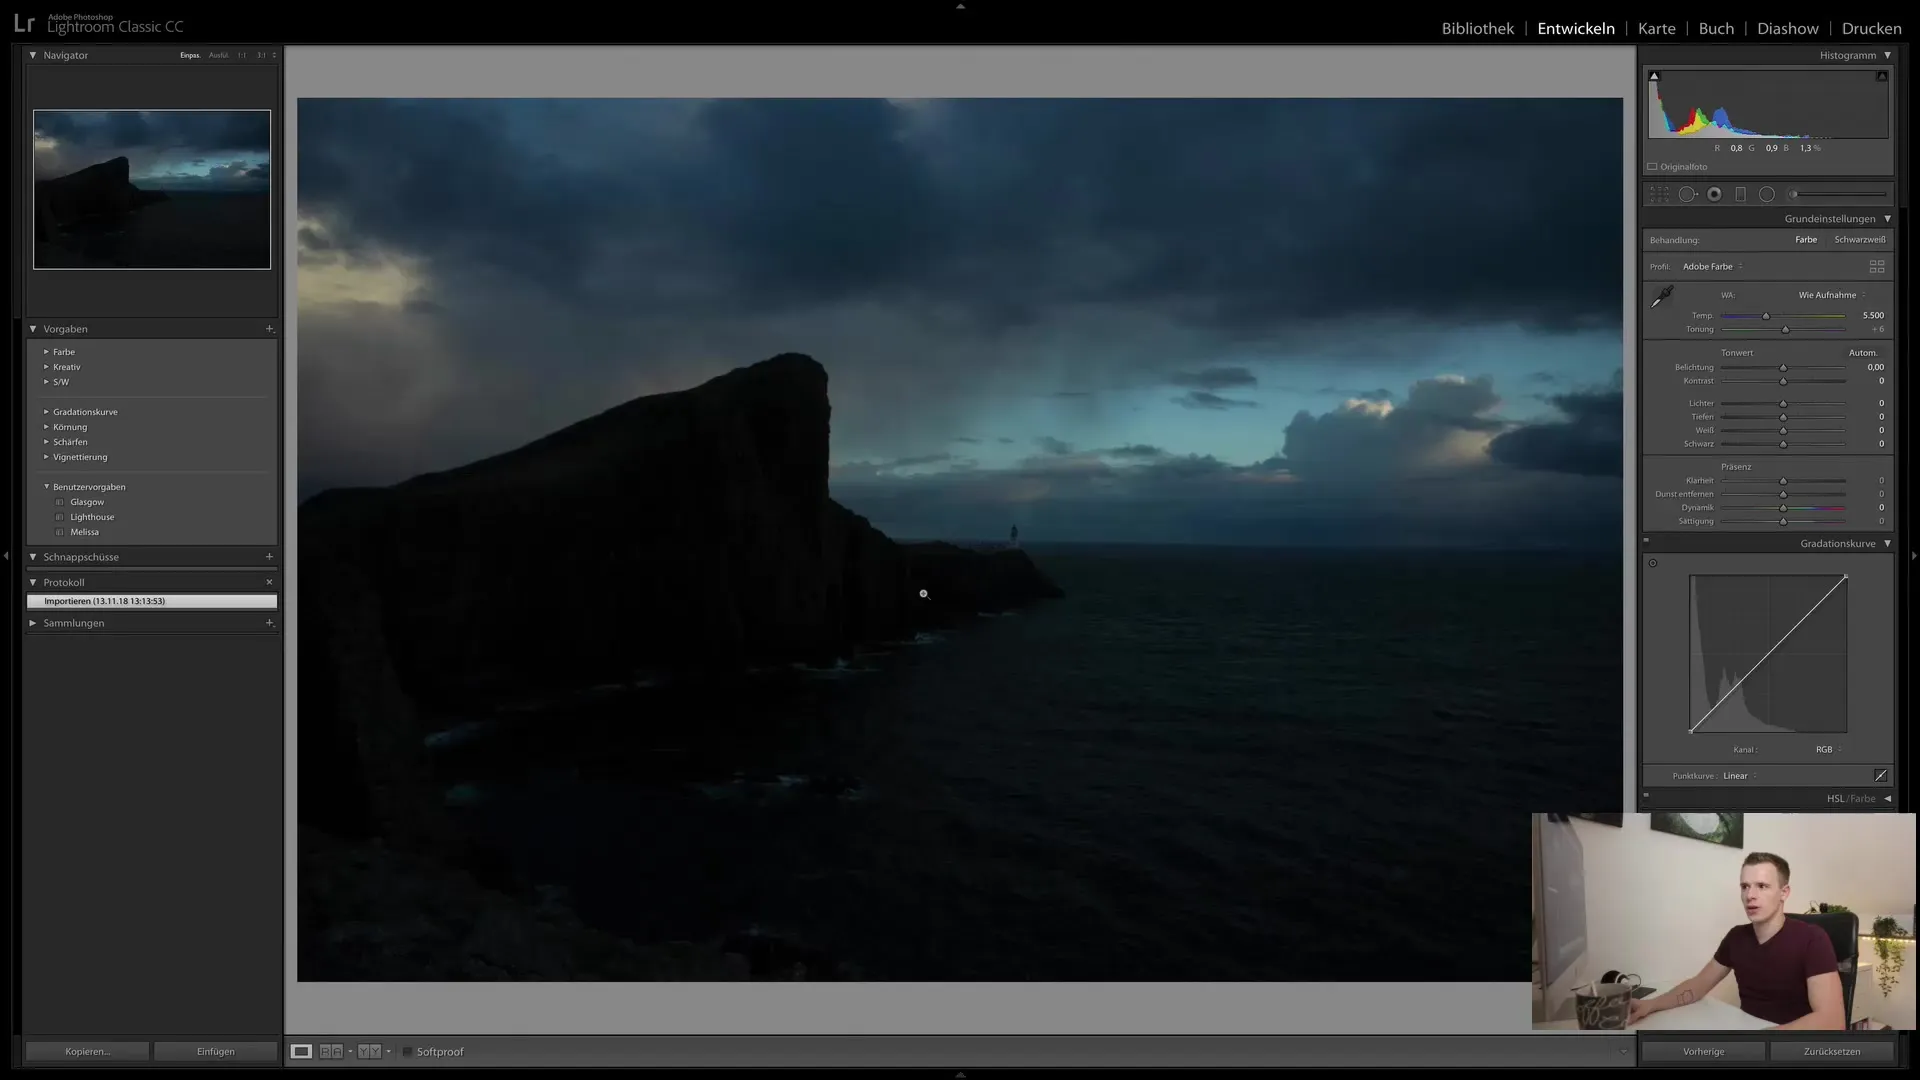Open the Kanal RGB dropdown
This screenshot has width=1920, height=1080.
coord(1828,749)
